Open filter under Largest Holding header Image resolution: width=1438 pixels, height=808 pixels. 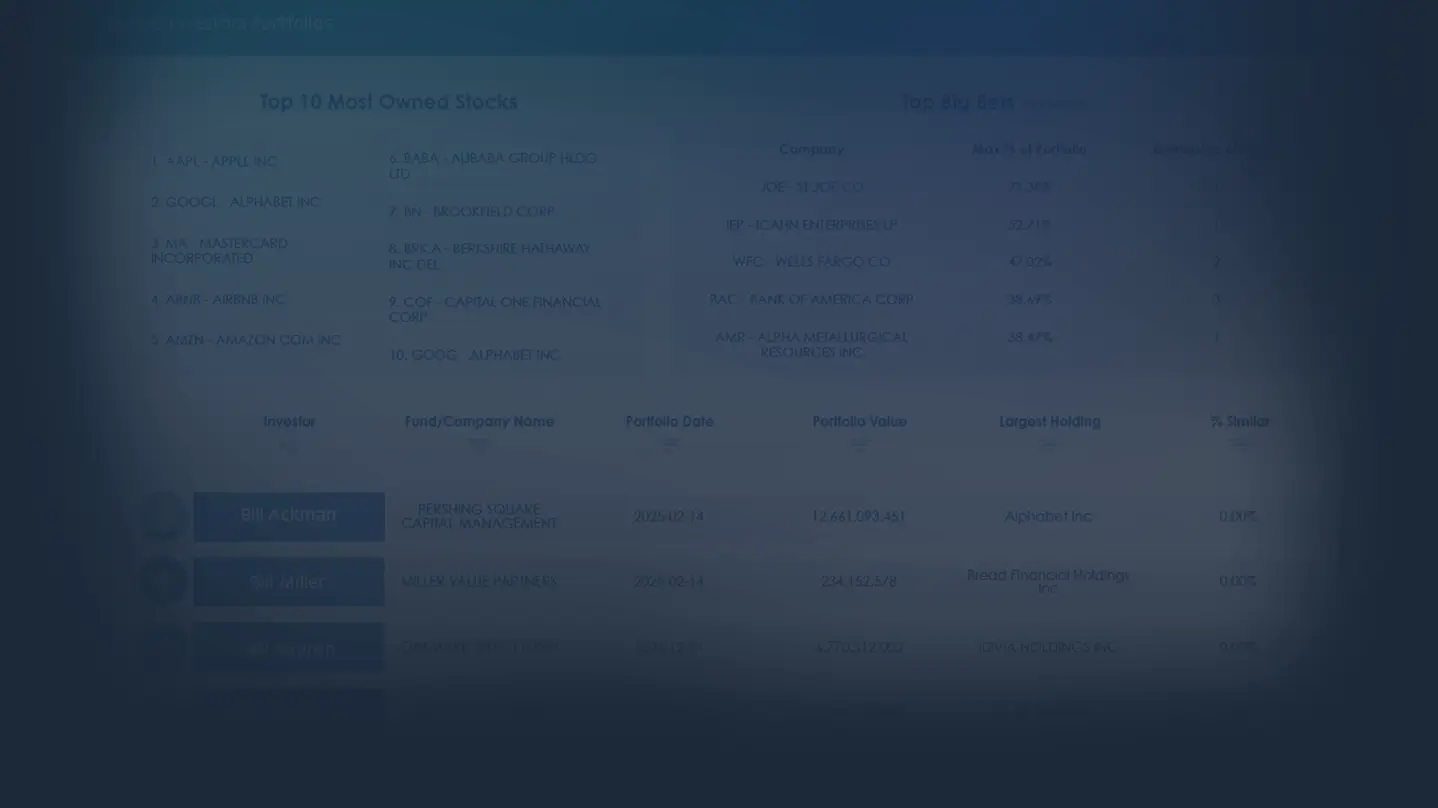tap(1049, 442)
